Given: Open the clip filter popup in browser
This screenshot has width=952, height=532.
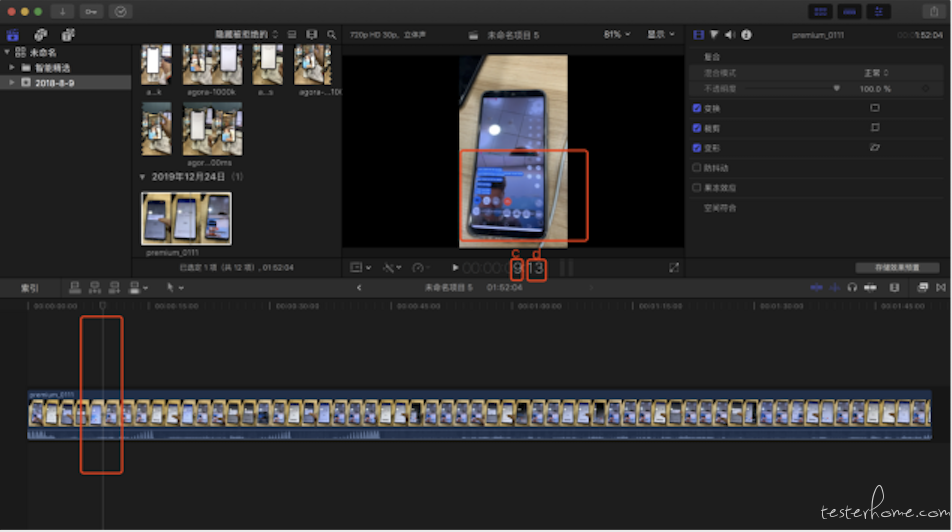Looking at the screenshot, I should (x=246, y=35).
